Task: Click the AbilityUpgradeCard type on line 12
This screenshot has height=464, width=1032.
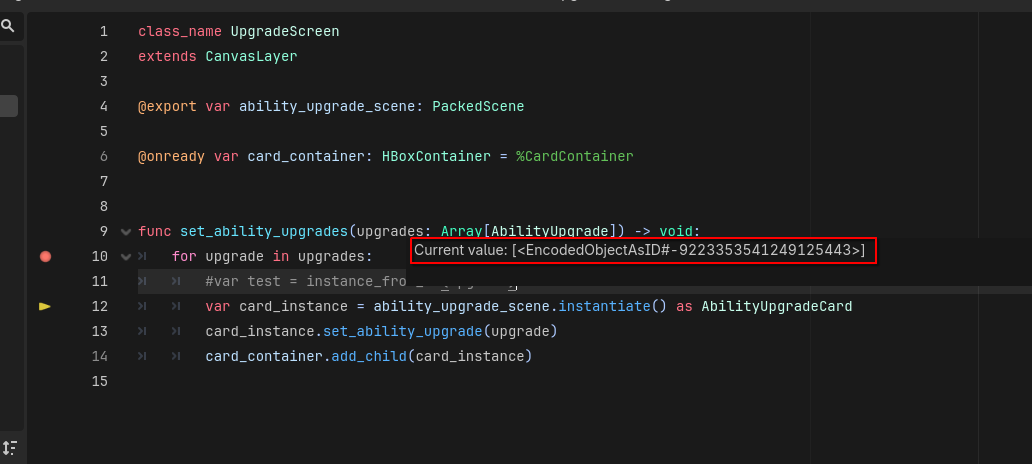Action: (776, 307)
